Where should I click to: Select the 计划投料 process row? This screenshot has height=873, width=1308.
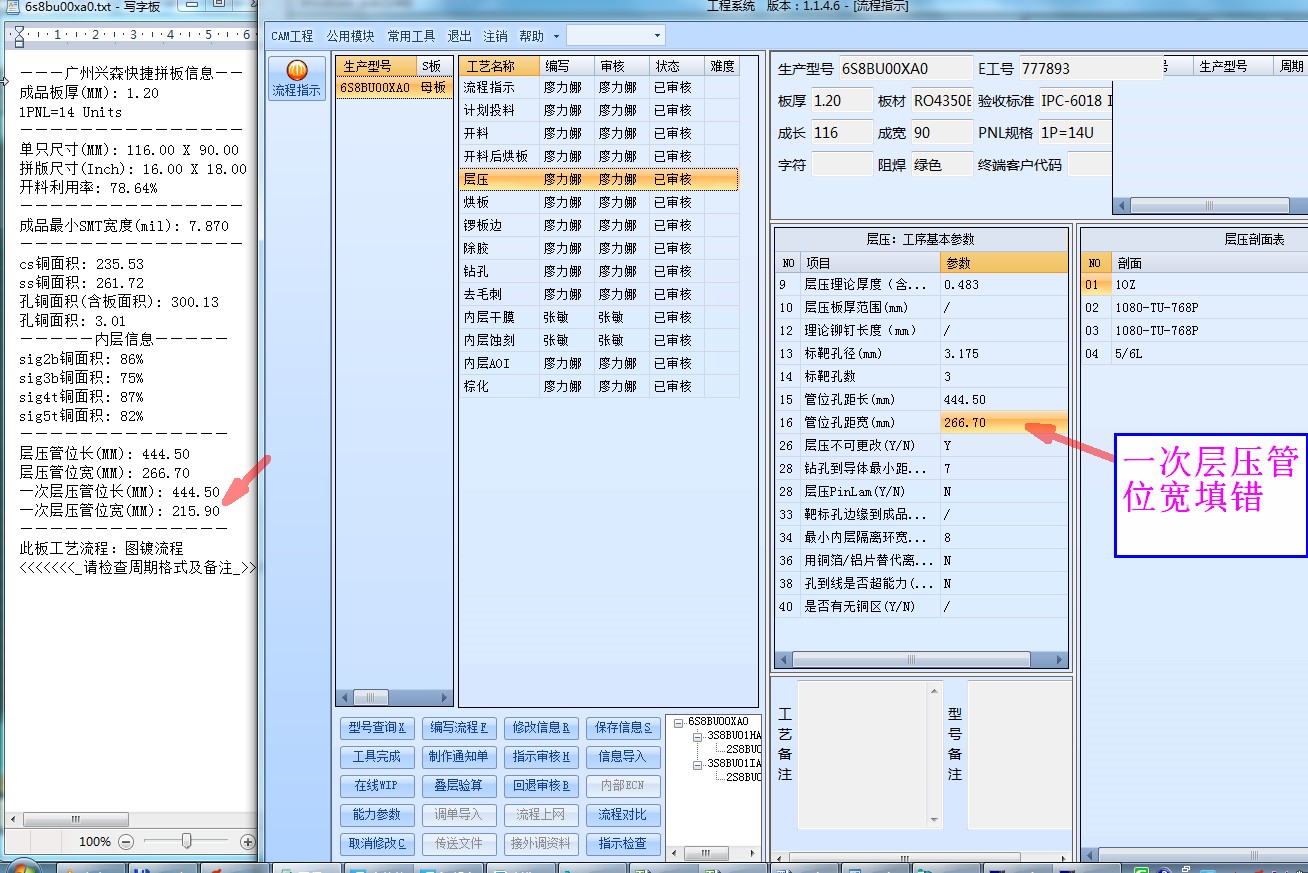coord(598,110)
